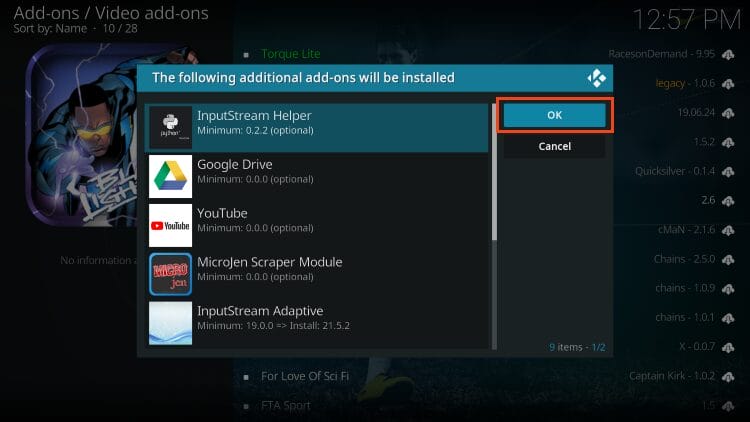This screenshot has width=750, height=422.
Task: Click the dialog list scrollbar
Action: [x=494, y=226]
